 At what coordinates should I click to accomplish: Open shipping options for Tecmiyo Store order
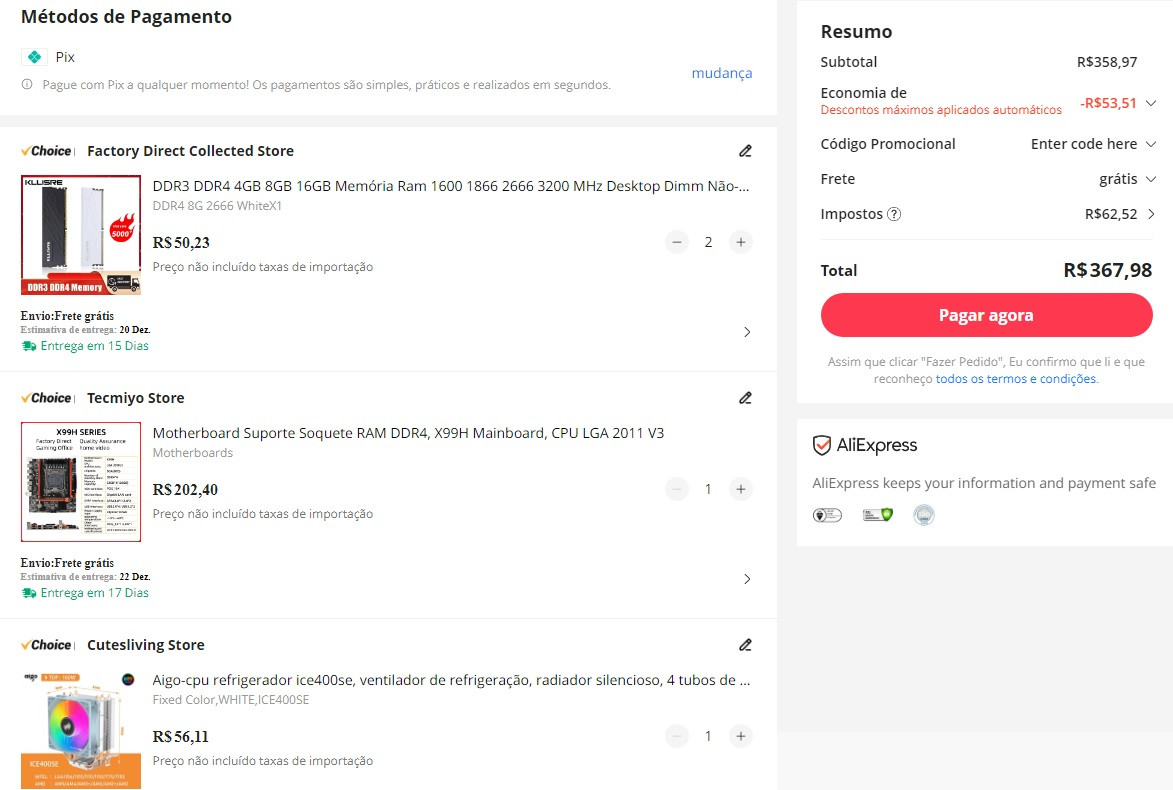point(747,579)
